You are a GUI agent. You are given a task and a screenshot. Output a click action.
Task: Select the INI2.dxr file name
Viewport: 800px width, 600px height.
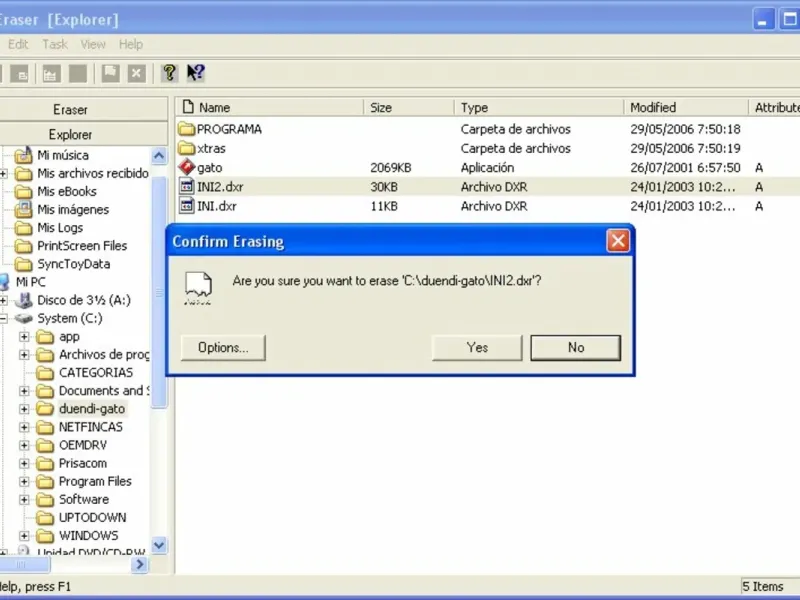click(220, 187)
